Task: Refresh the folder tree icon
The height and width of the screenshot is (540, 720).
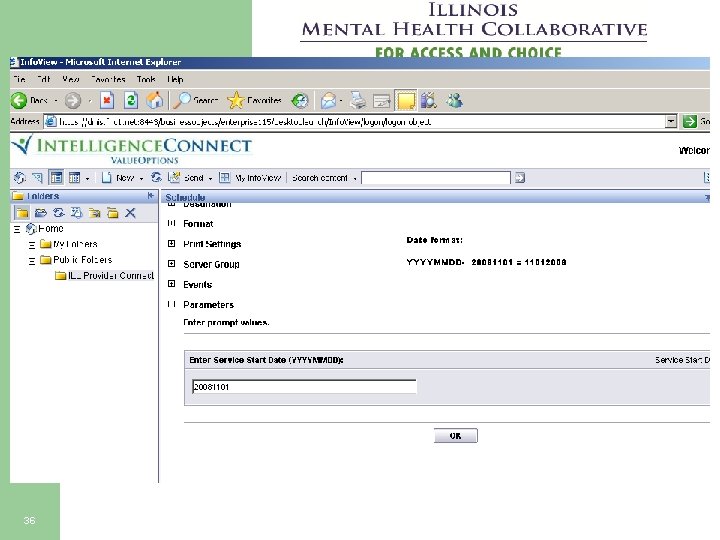Action: point(58,213)
